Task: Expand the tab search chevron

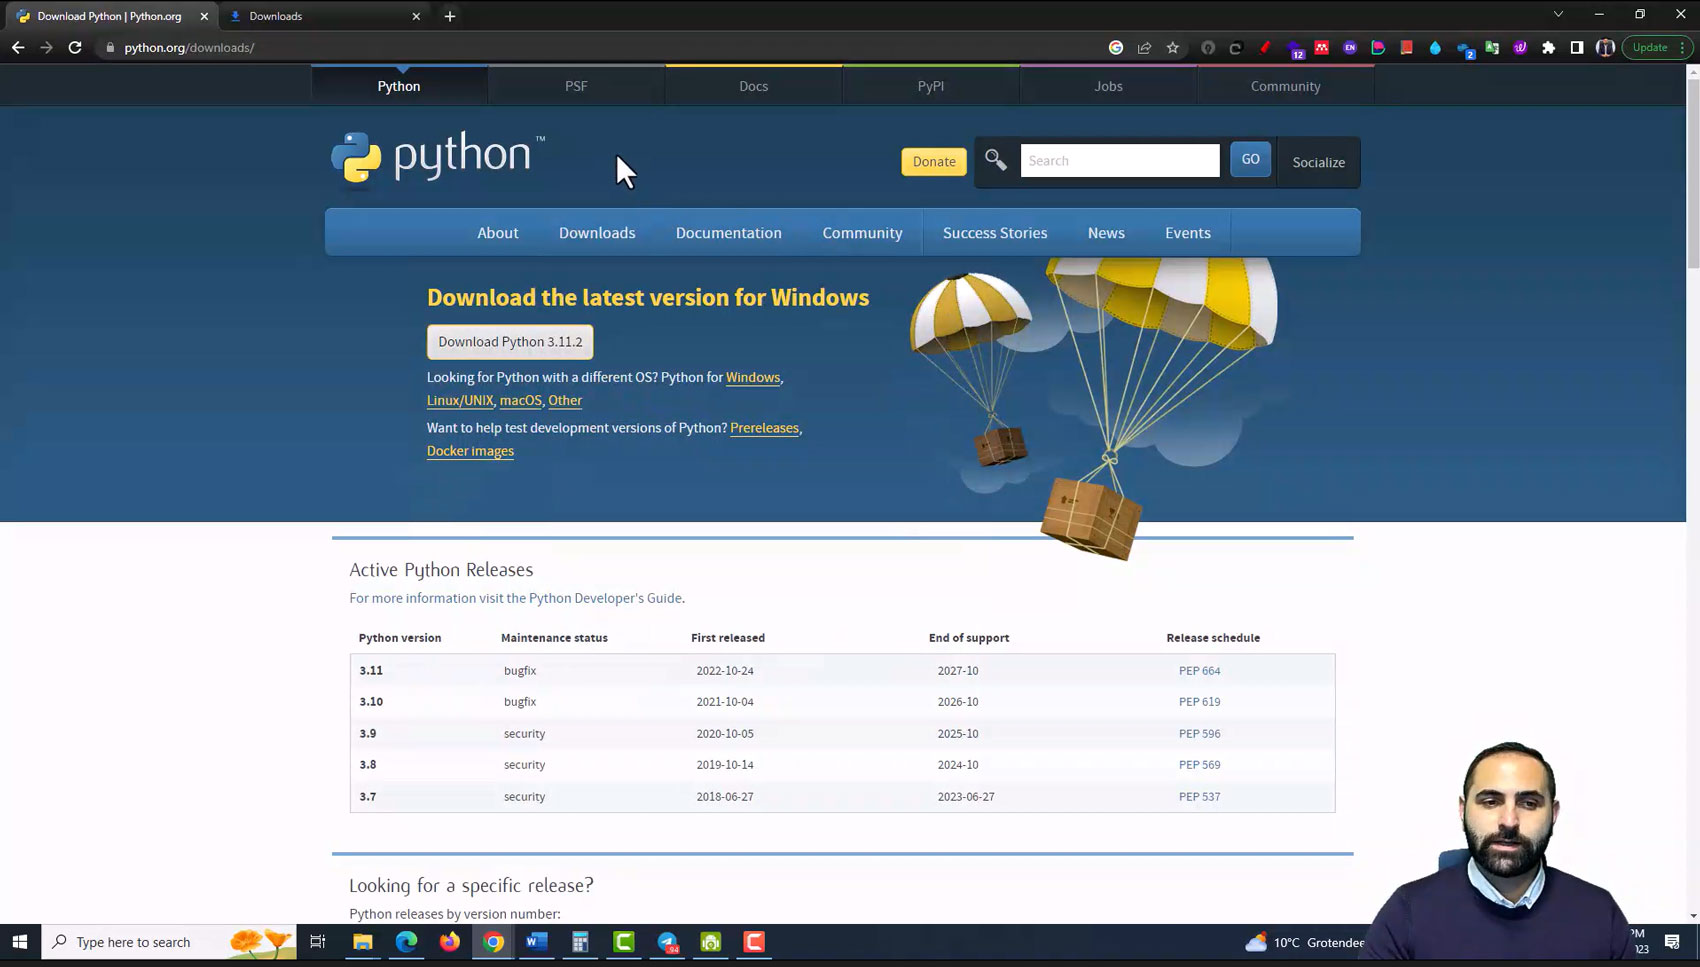Action: tap(1558, 14)
